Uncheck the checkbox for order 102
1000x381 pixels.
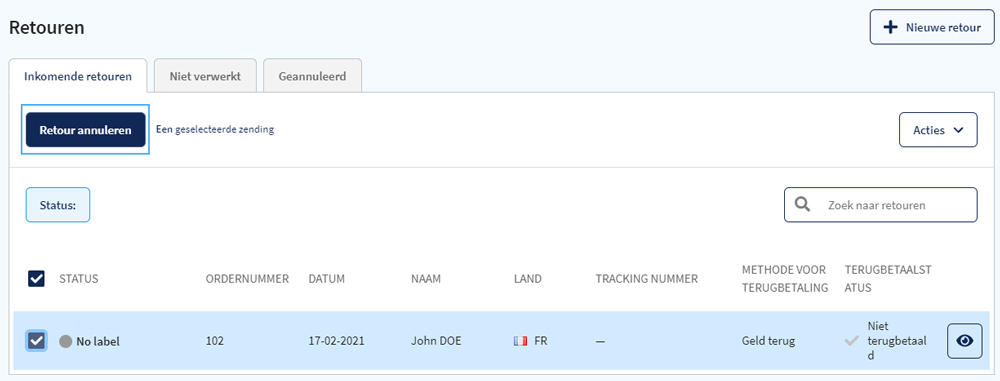[x=36, y=341]
